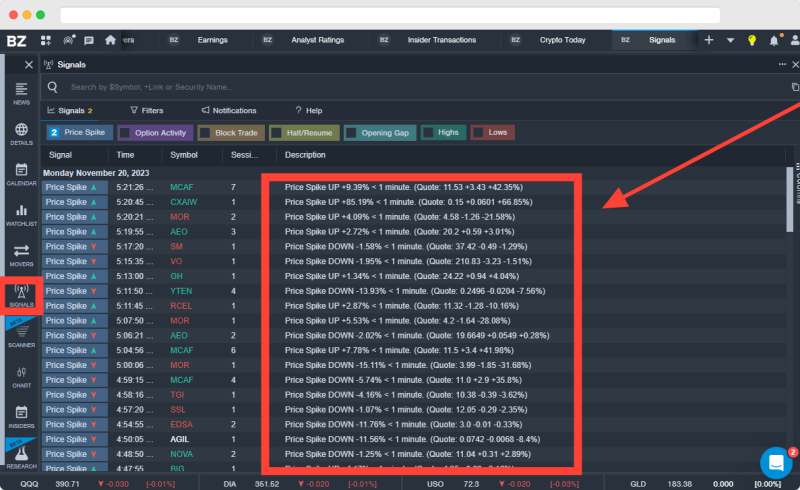Click the GLD ticker in status bar
The image size is (800, 490).
tap(638, 484)
